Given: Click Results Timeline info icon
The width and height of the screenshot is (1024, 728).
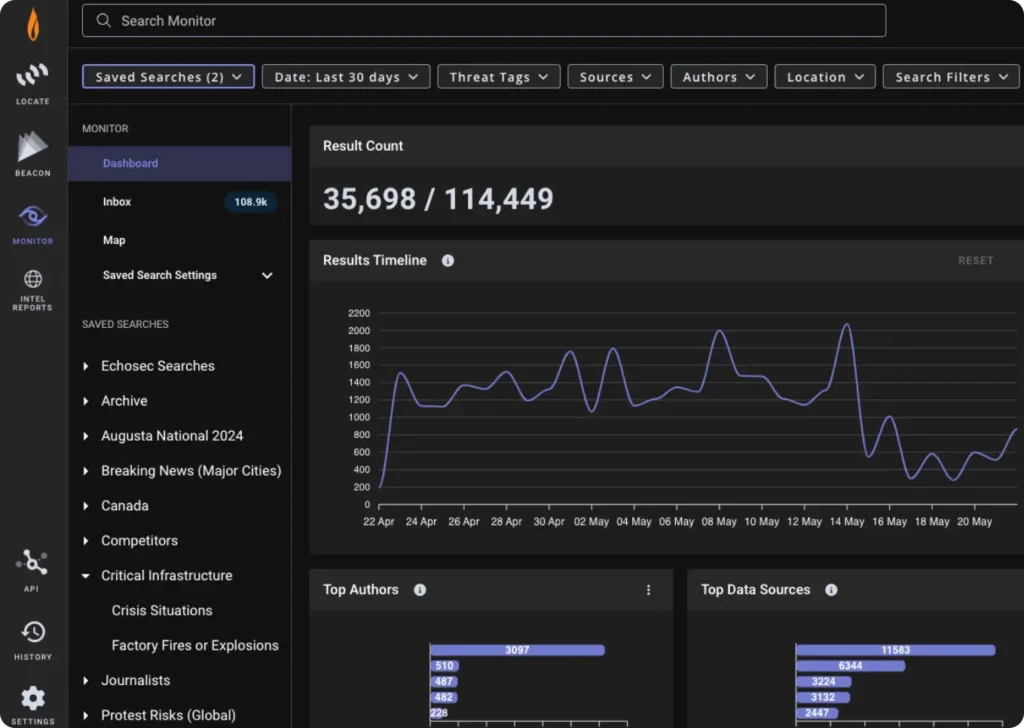Looking at the screenshot, I should (448, 261).
